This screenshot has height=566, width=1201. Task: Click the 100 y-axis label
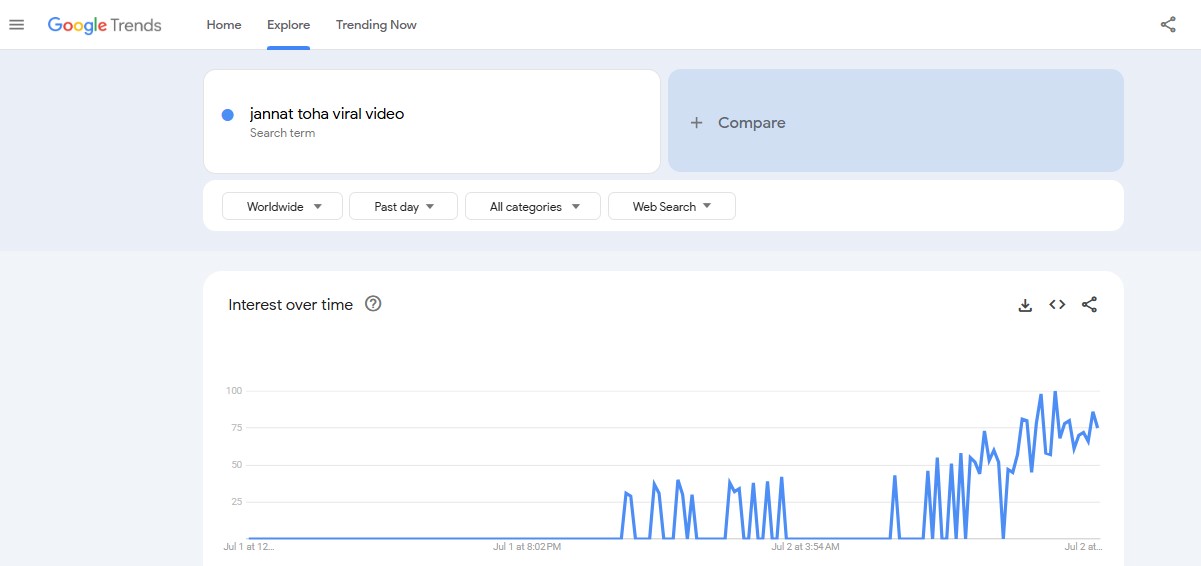234,391
